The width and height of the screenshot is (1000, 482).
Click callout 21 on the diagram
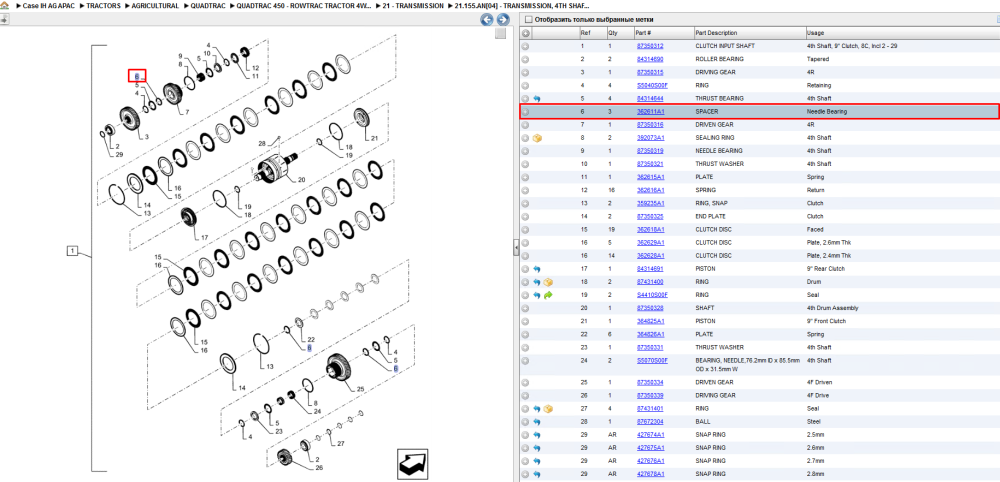[375, 138]
